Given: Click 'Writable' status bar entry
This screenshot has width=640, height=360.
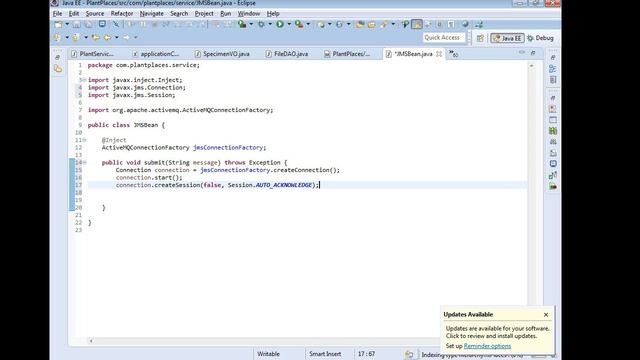Looking at the screenshot, I should point(268,354).
